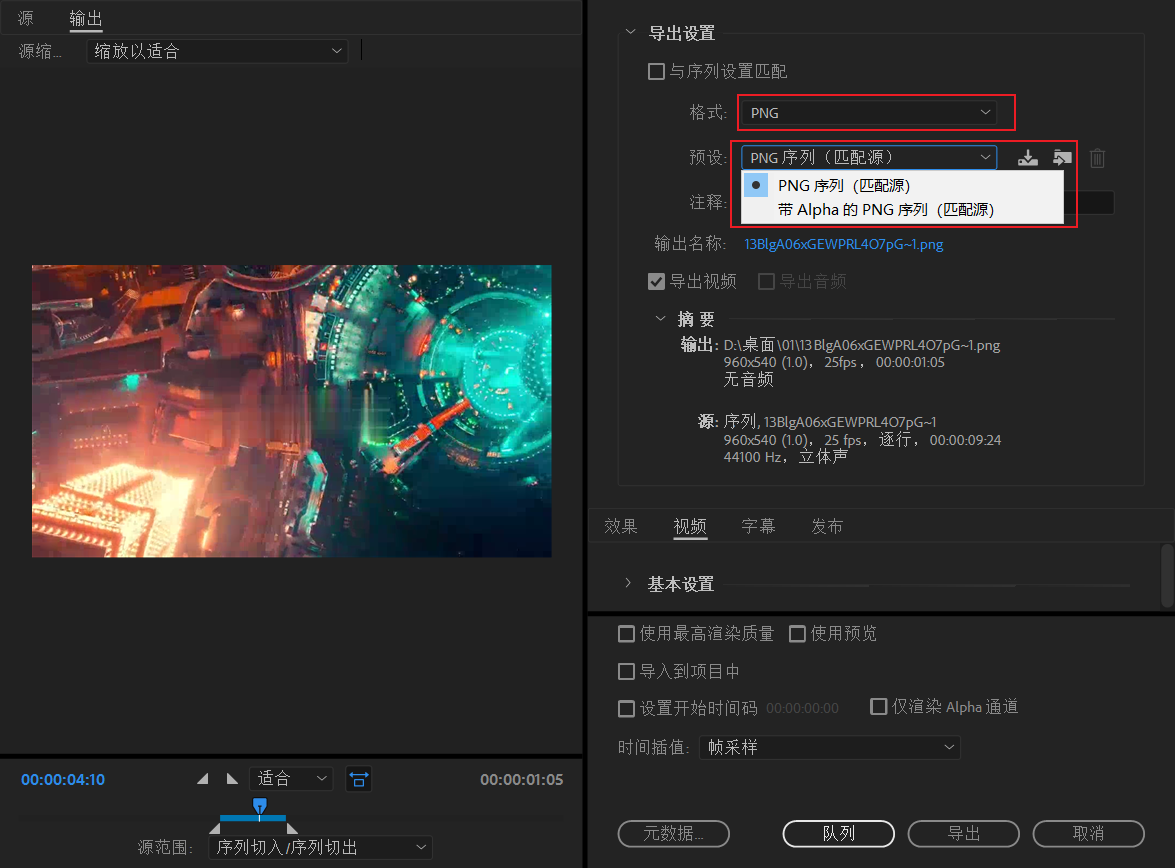Select PNG 序列 (匹配源) preset option
The height and width of the screenshot is (868, 1175).
[902, 185]
